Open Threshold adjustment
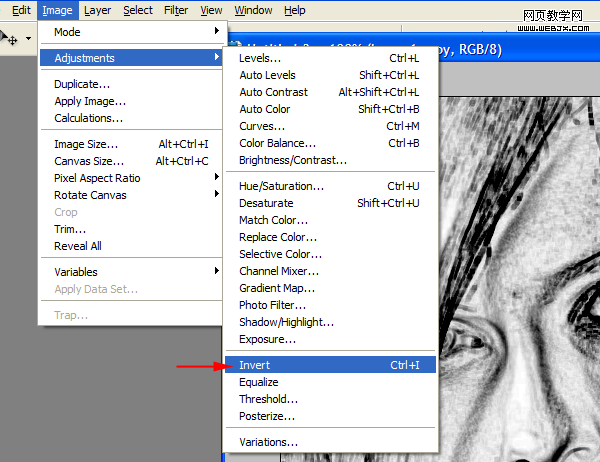The height and width of the screenshot is (462, 600). (x=330, y=399)
